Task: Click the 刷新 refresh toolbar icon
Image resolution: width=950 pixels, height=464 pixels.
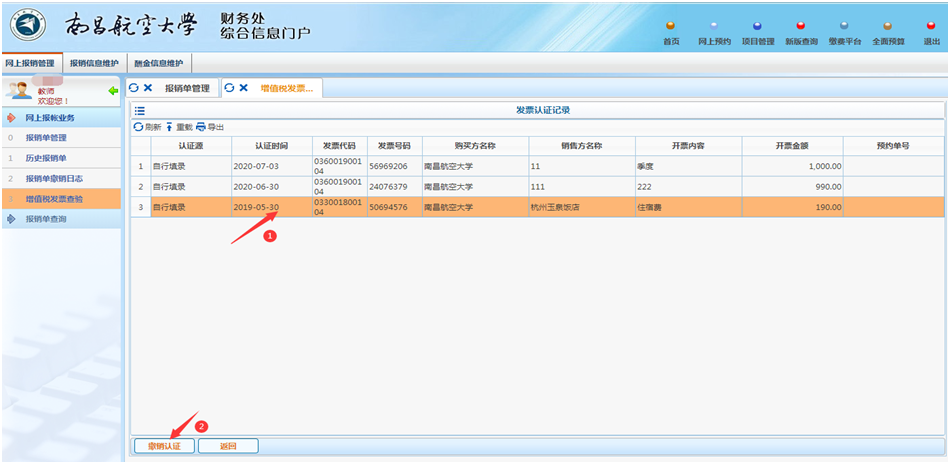Action: (139, 127)
